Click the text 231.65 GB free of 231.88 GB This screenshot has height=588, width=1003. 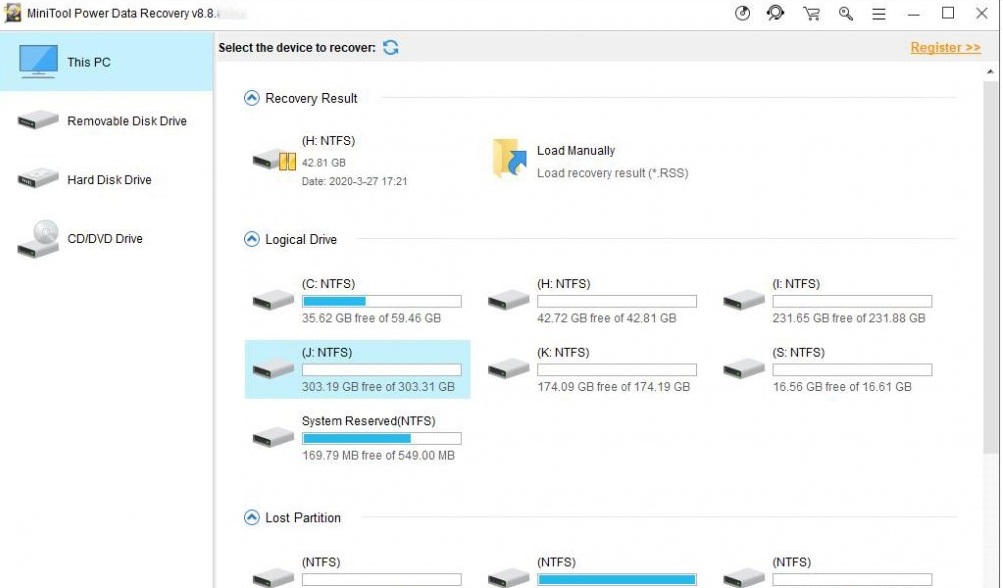point(849,318)
